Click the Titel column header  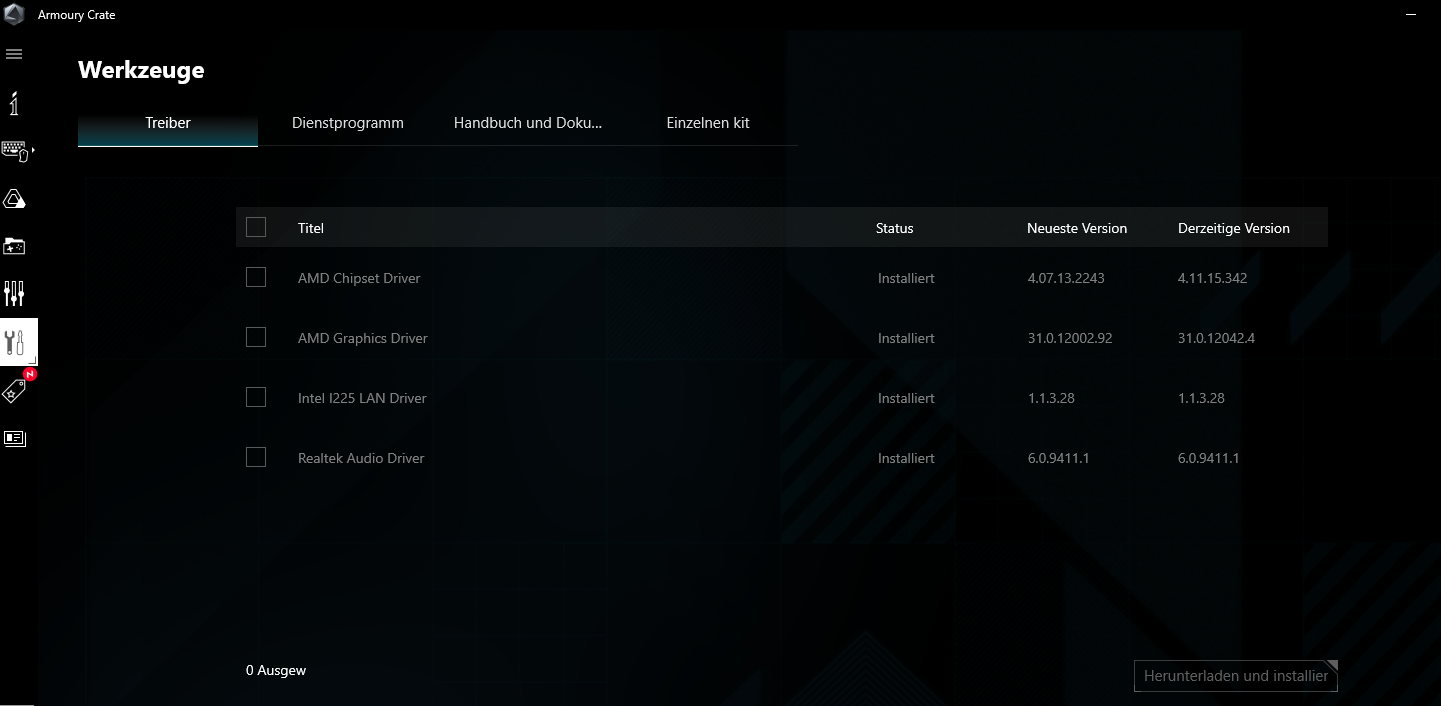pos(311,228)
